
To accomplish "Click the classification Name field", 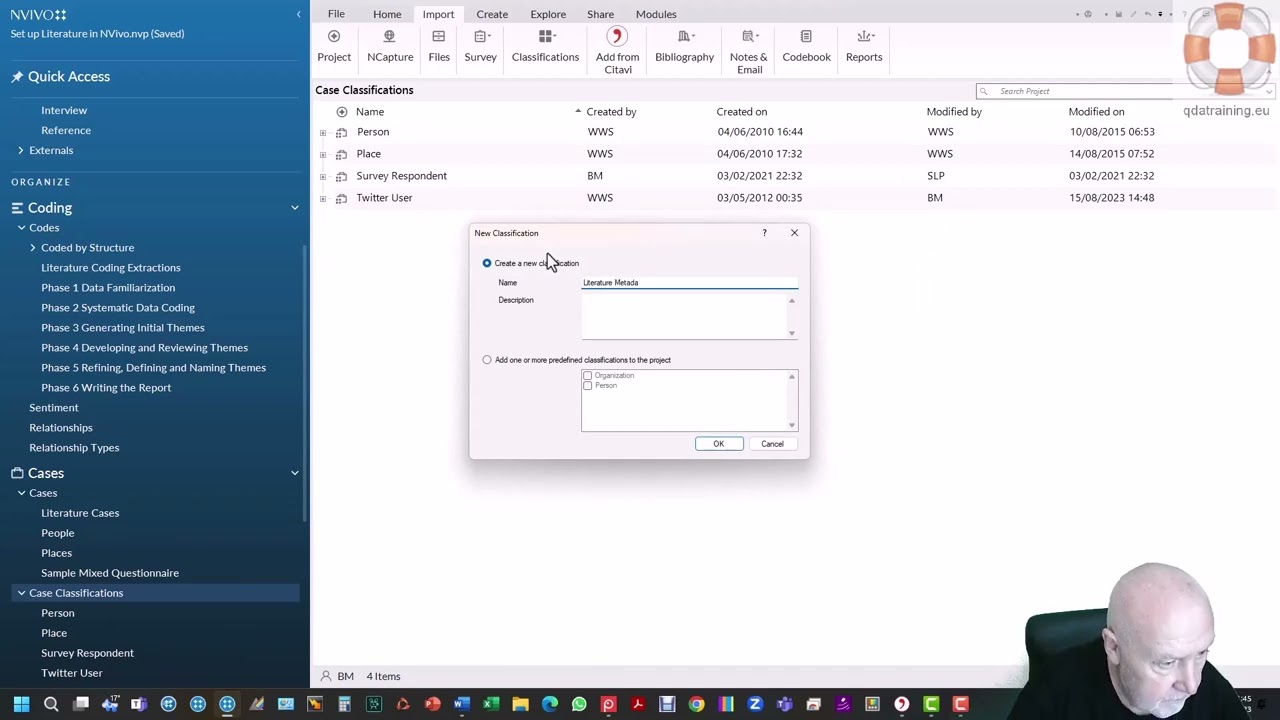I will tap(690, 283).
